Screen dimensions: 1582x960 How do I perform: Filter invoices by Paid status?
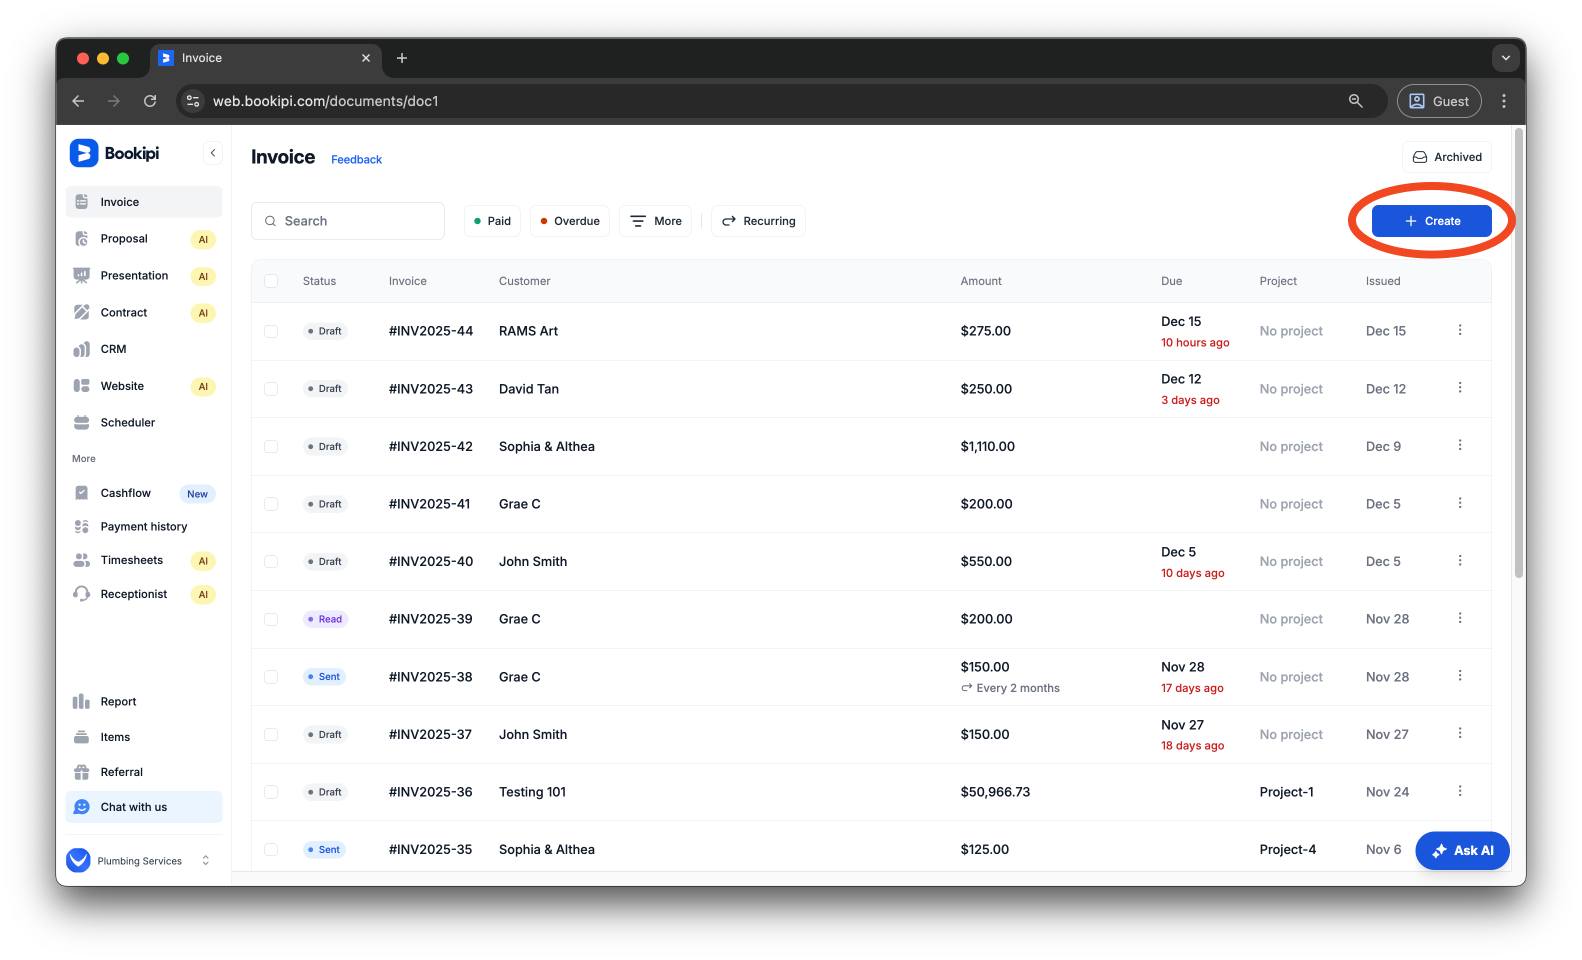click(x=492, y=221)
